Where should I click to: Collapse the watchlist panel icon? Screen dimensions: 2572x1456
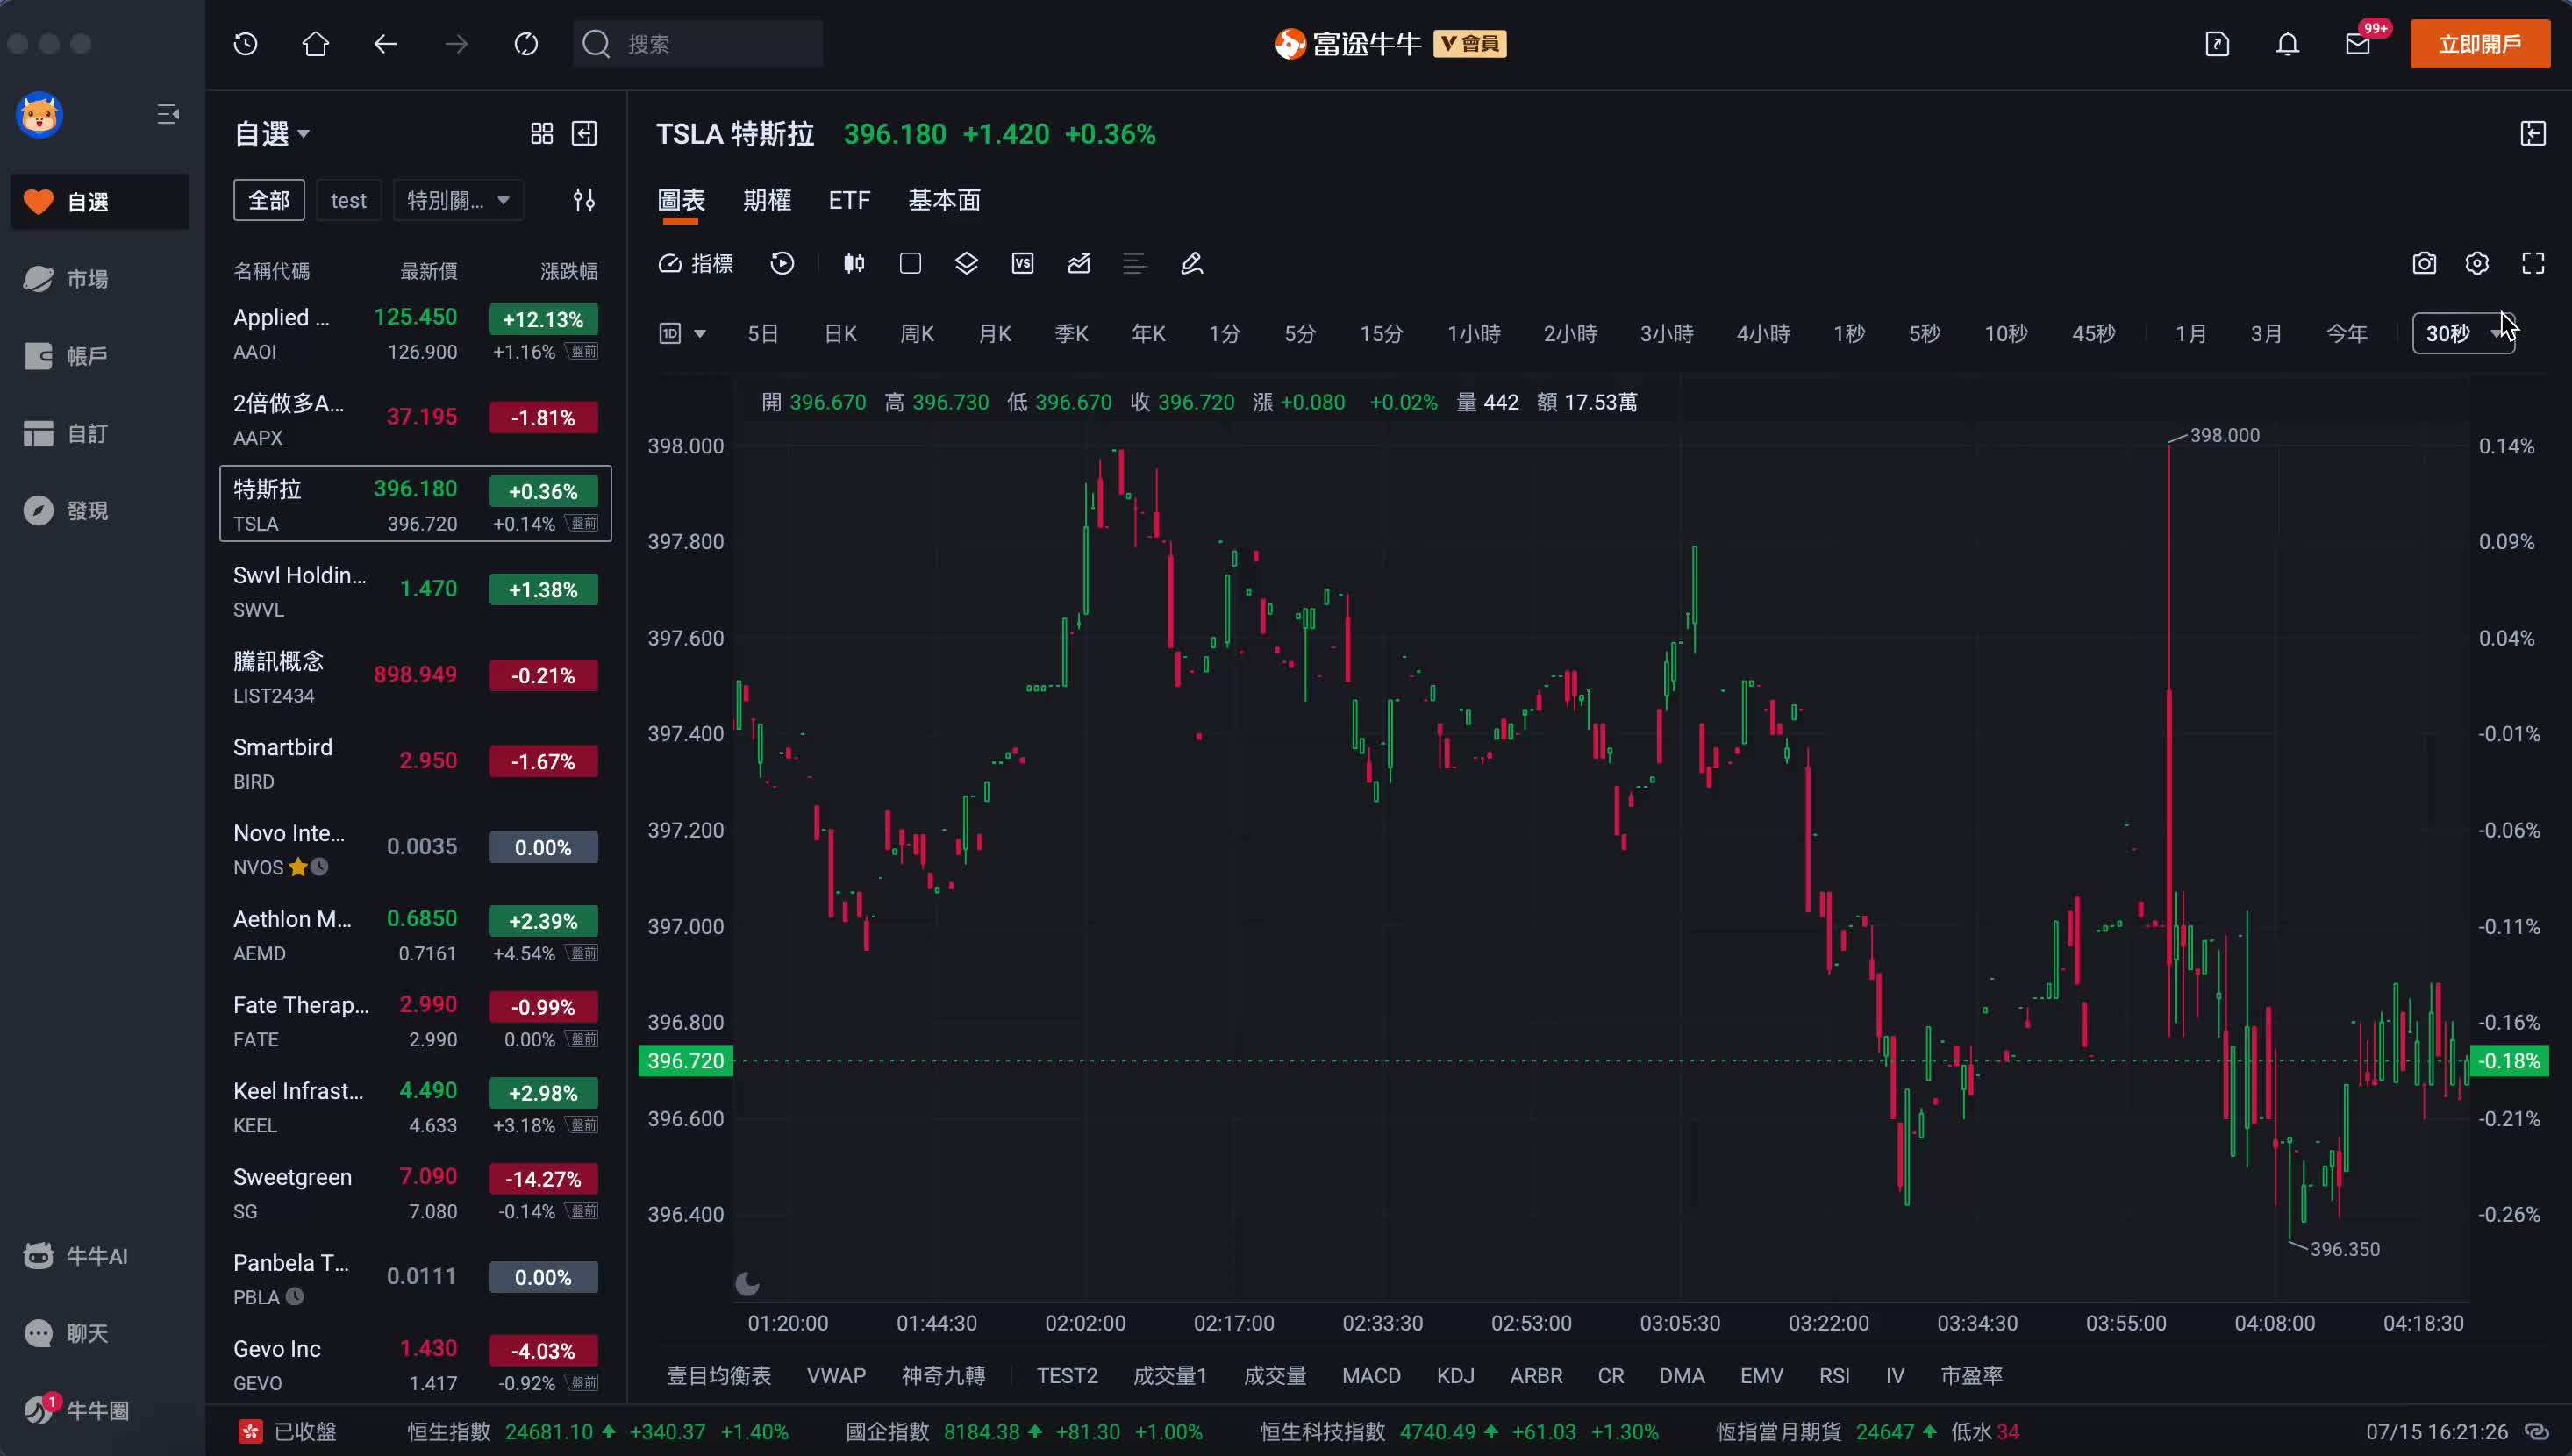[x=584, y=134]
